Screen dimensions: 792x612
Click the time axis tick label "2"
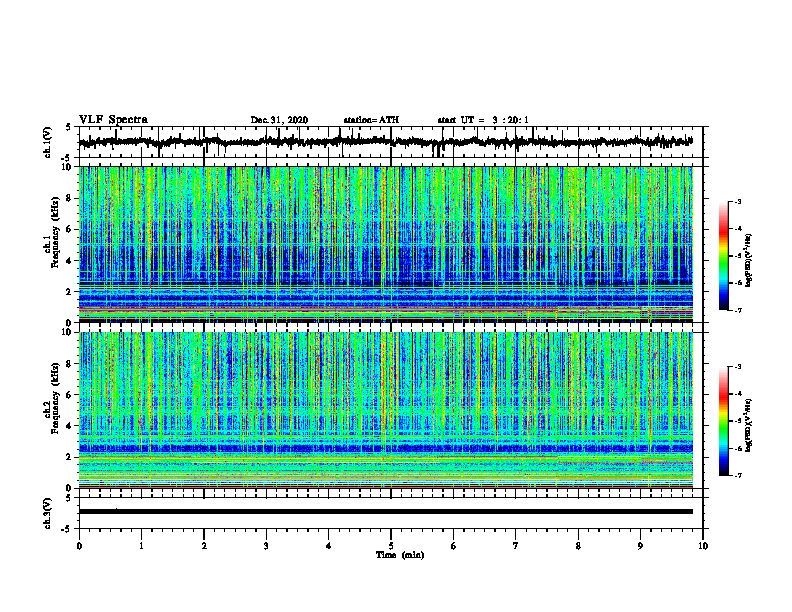coord(204,546)
